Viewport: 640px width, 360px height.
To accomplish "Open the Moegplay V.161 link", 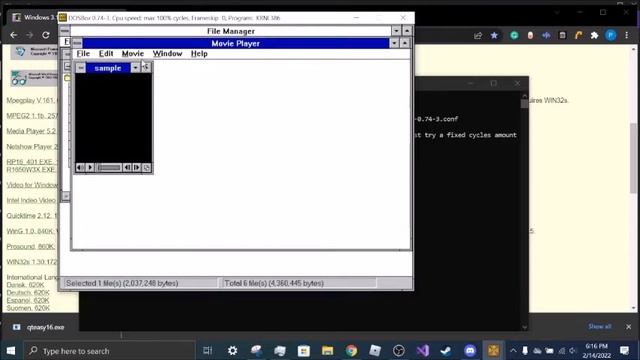I will pos(31,100).
